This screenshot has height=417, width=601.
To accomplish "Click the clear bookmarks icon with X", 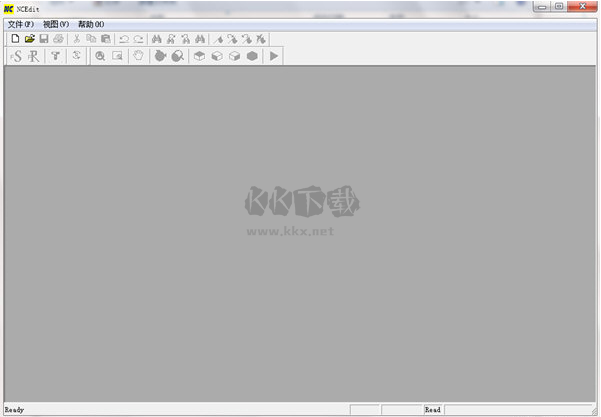I will click(x=261, y=39).
